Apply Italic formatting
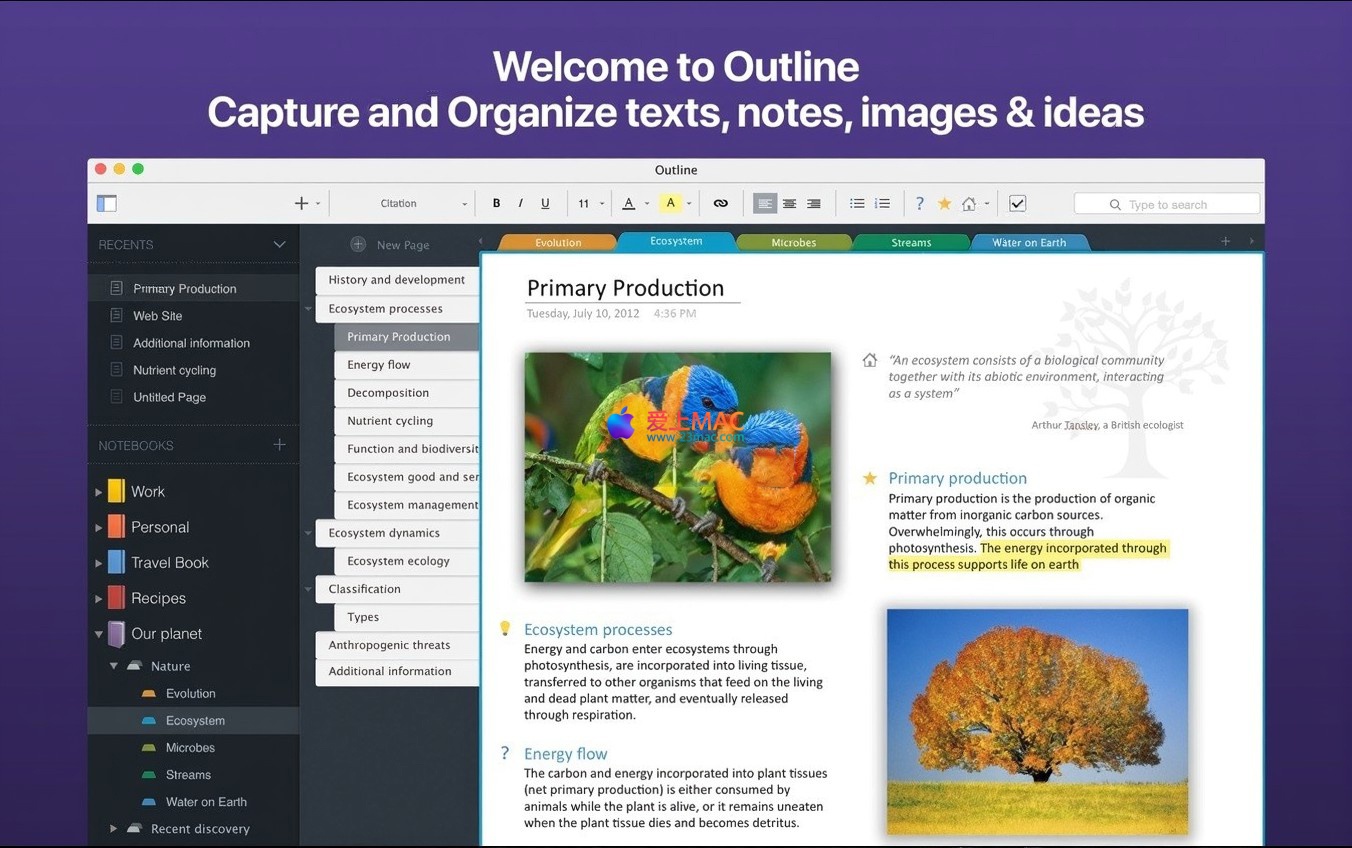Image resolution: width=1352 pixels, height=848 pixels. [520, 204]
